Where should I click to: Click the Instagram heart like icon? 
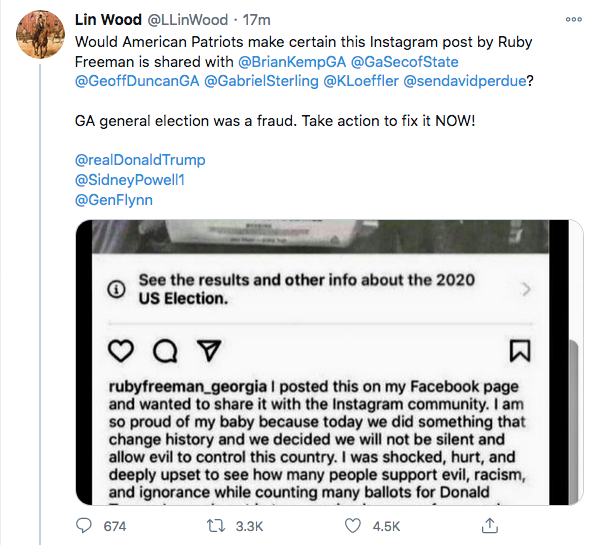(x=121, y=350)
